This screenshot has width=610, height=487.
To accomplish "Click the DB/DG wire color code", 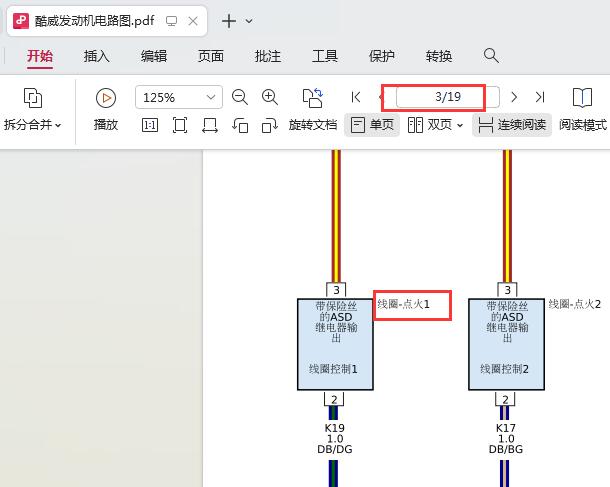I will [x=335, y=449].
